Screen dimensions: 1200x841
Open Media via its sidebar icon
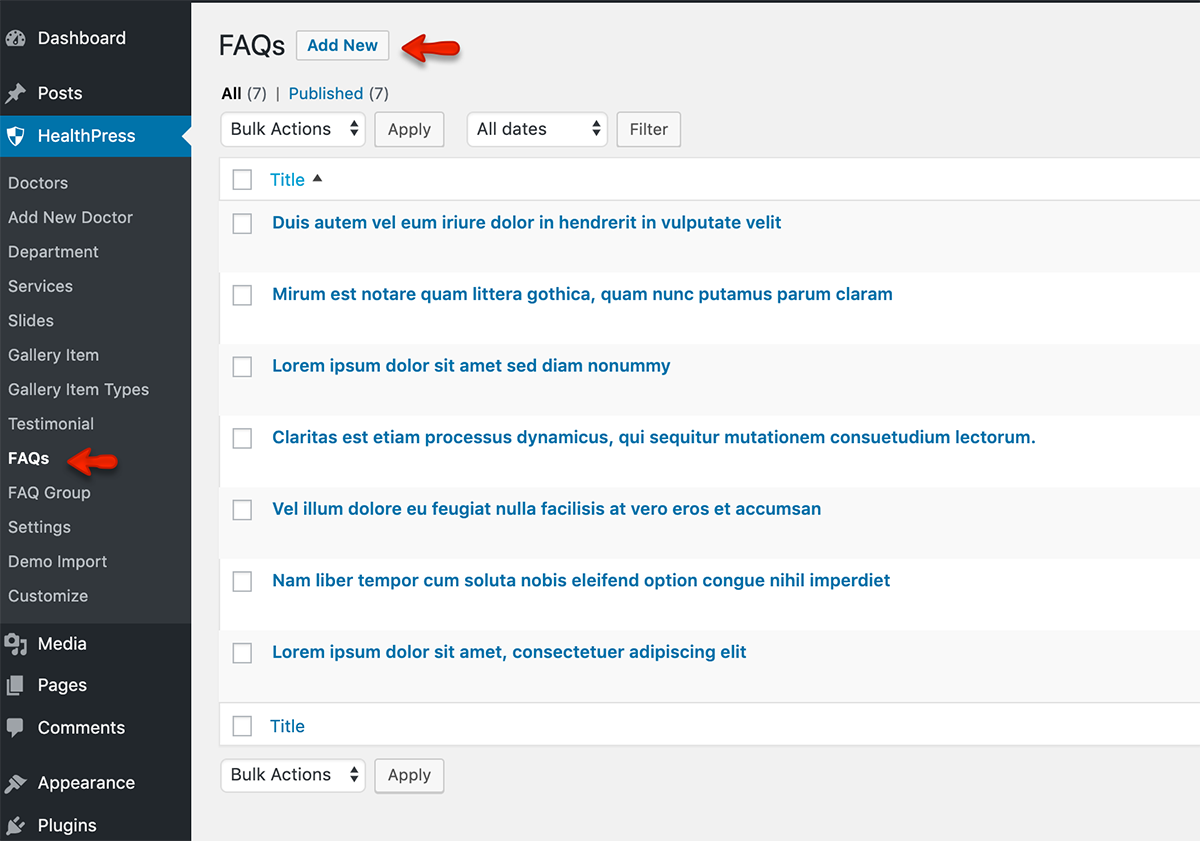(x=15, y=644)
